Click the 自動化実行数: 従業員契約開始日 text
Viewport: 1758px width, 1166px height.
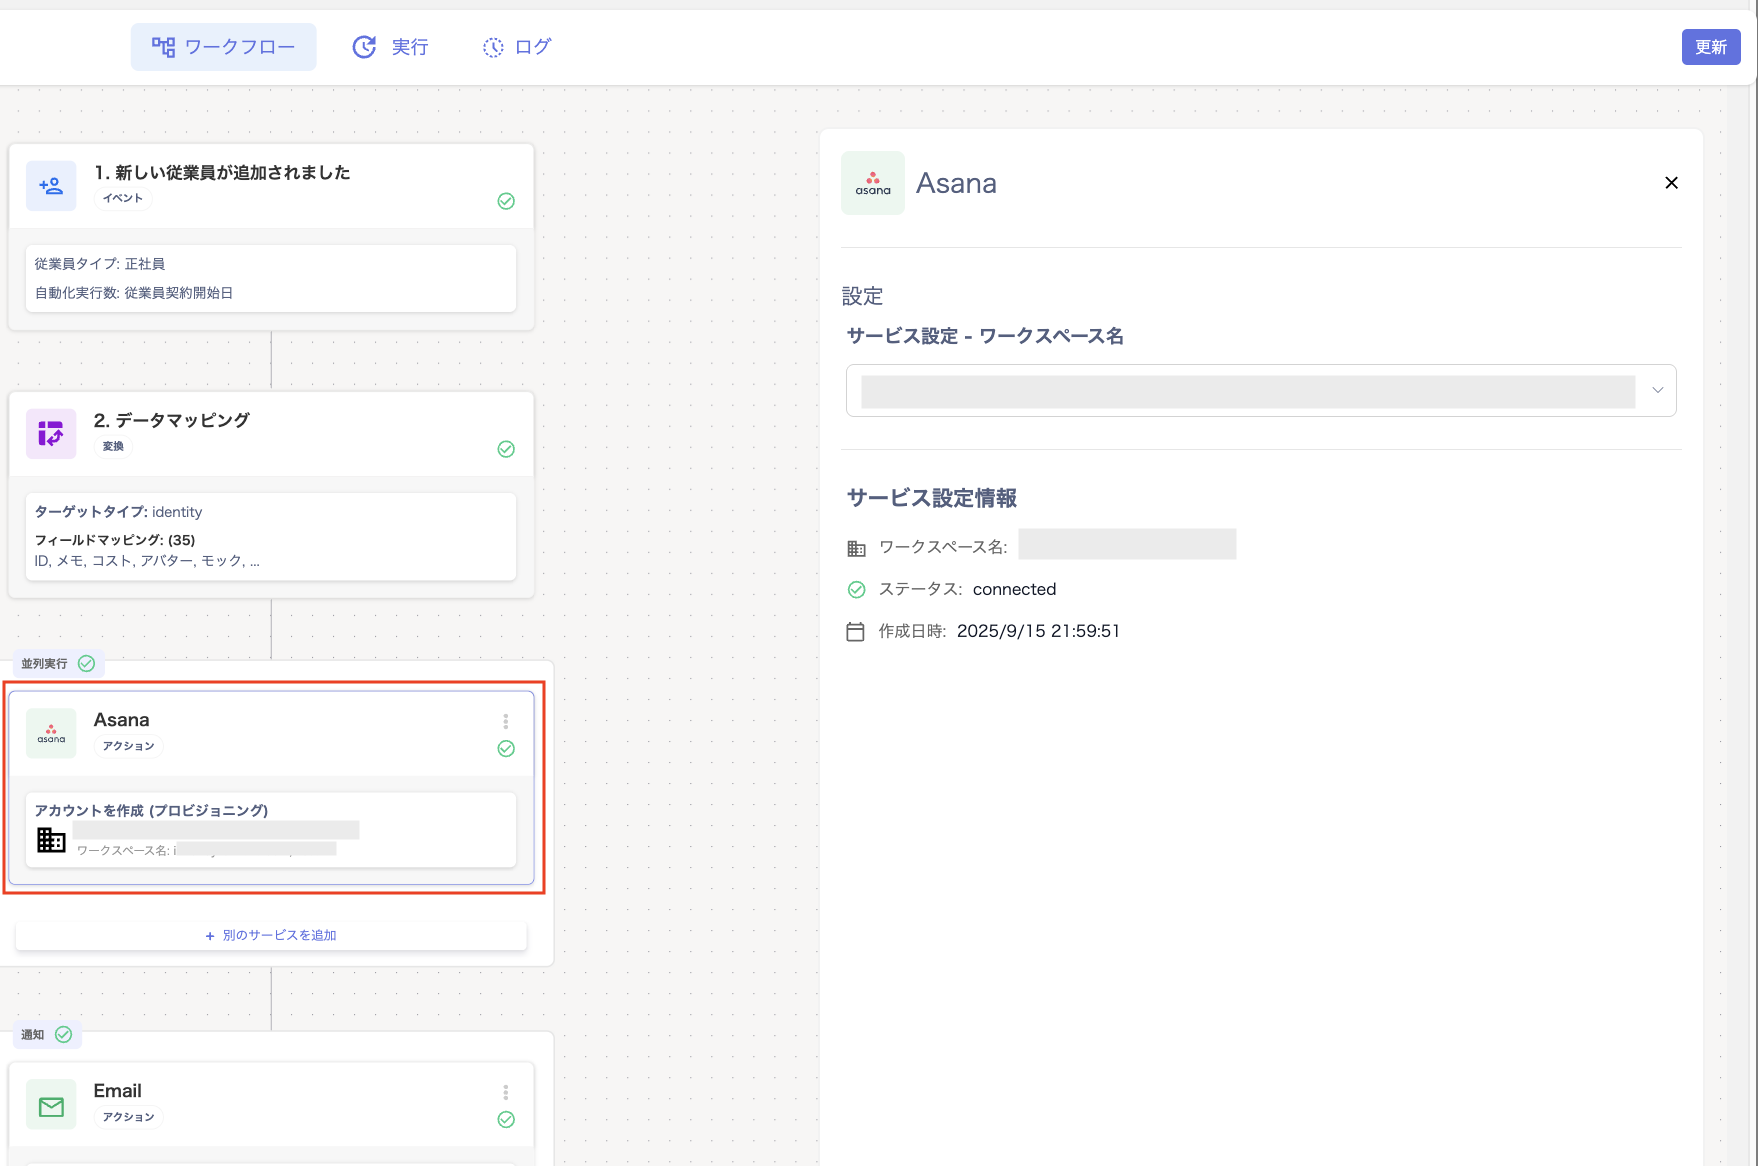point(134,293)
